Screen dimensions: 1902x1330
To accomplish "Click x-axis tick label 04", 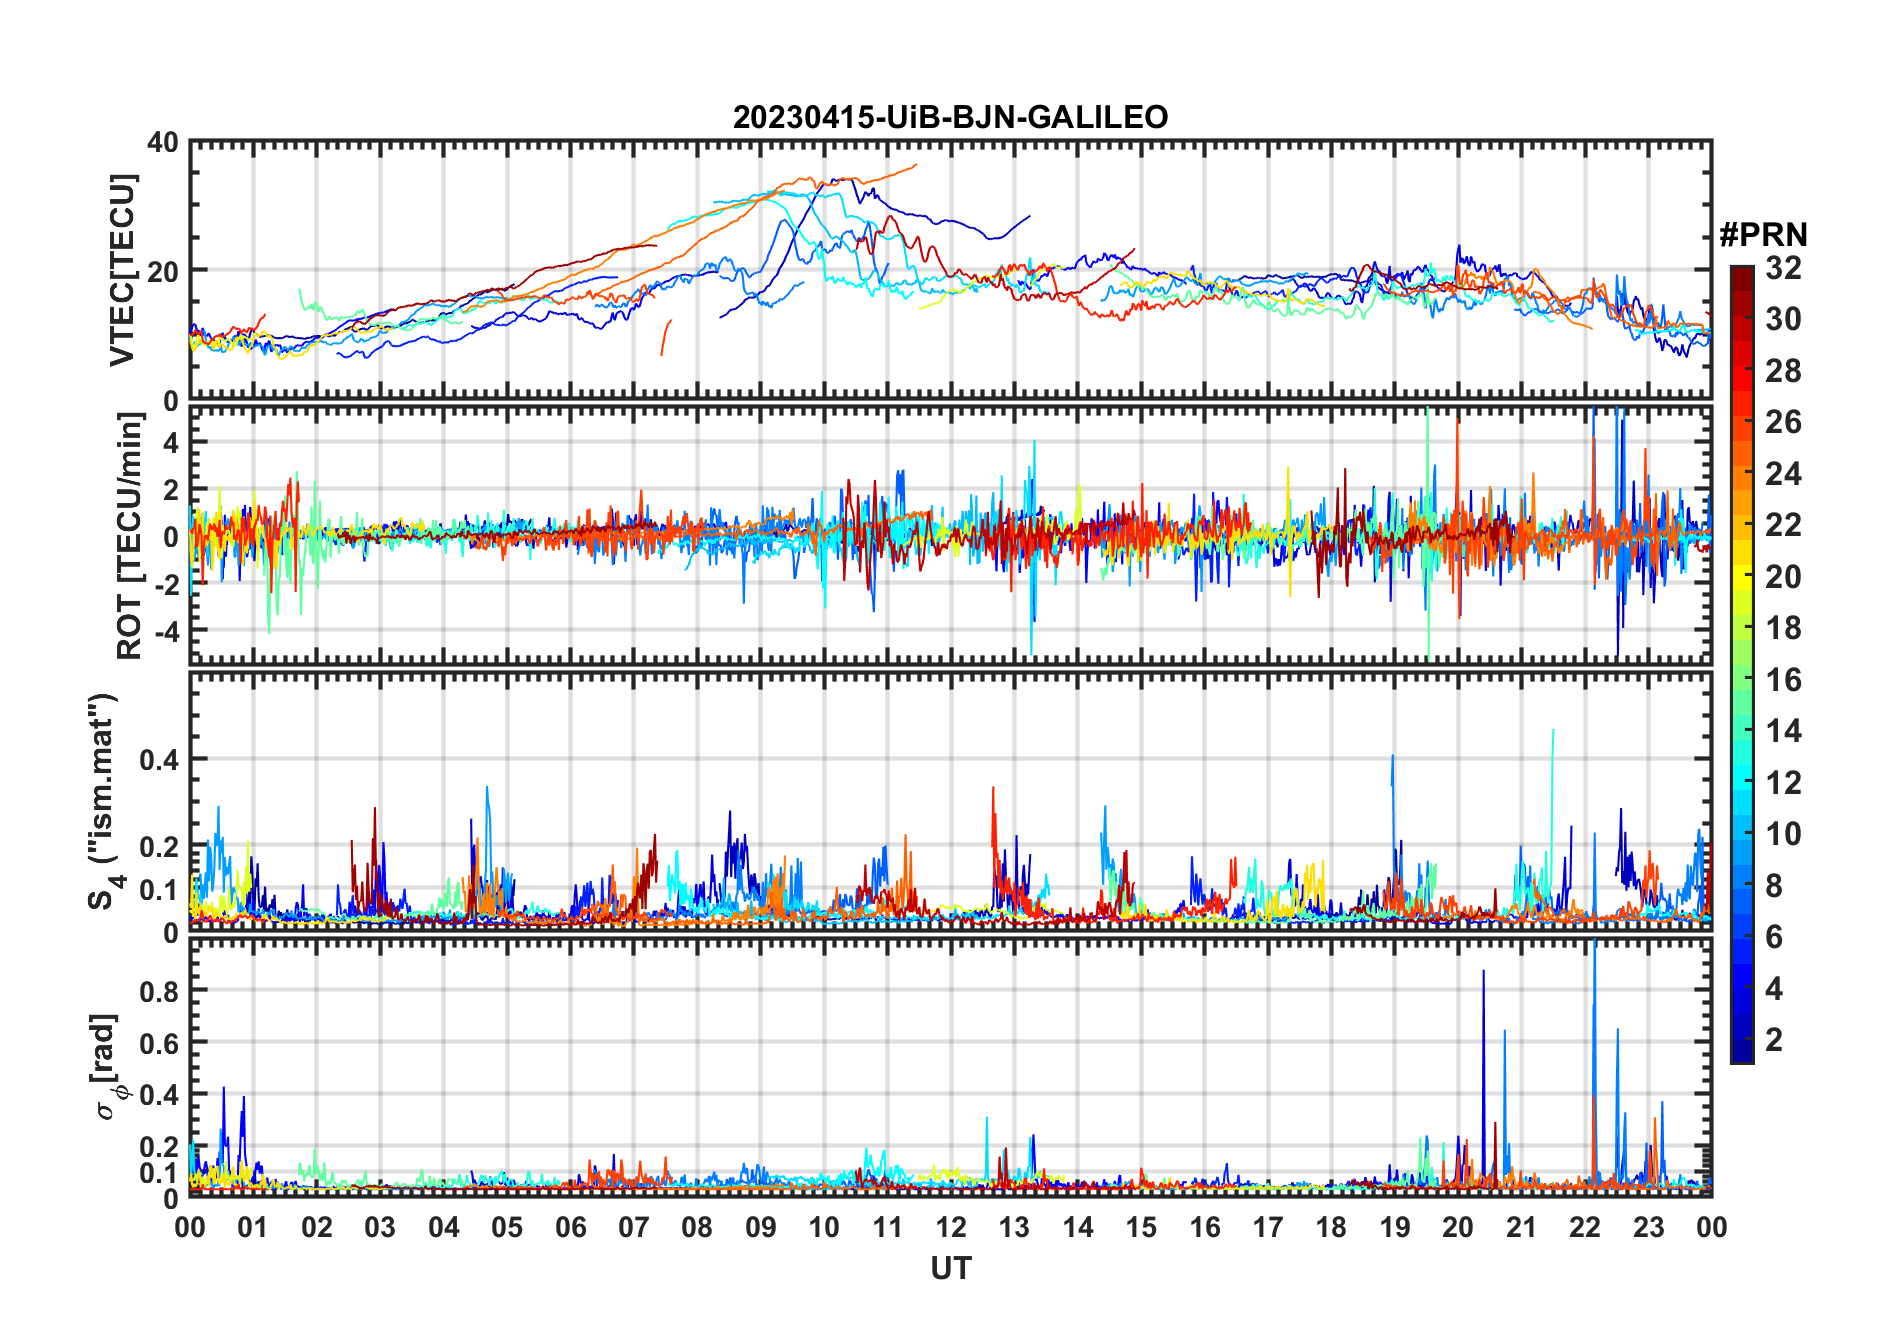I will pos(444,1228).
